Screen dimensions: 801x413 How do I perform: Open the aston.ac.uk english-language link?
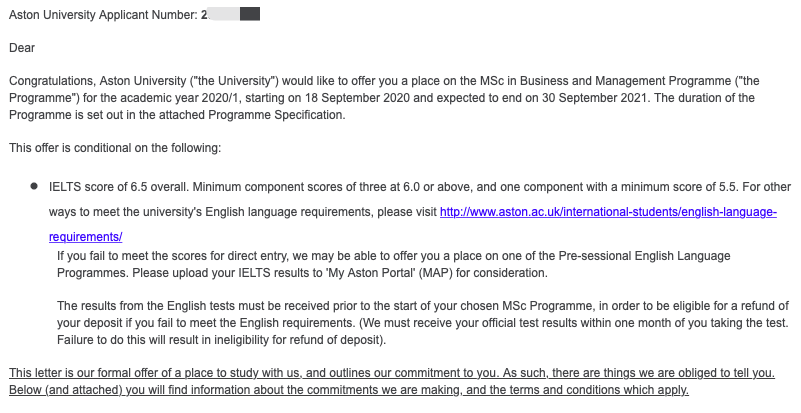pyautogui.click(x=608, y=213)
